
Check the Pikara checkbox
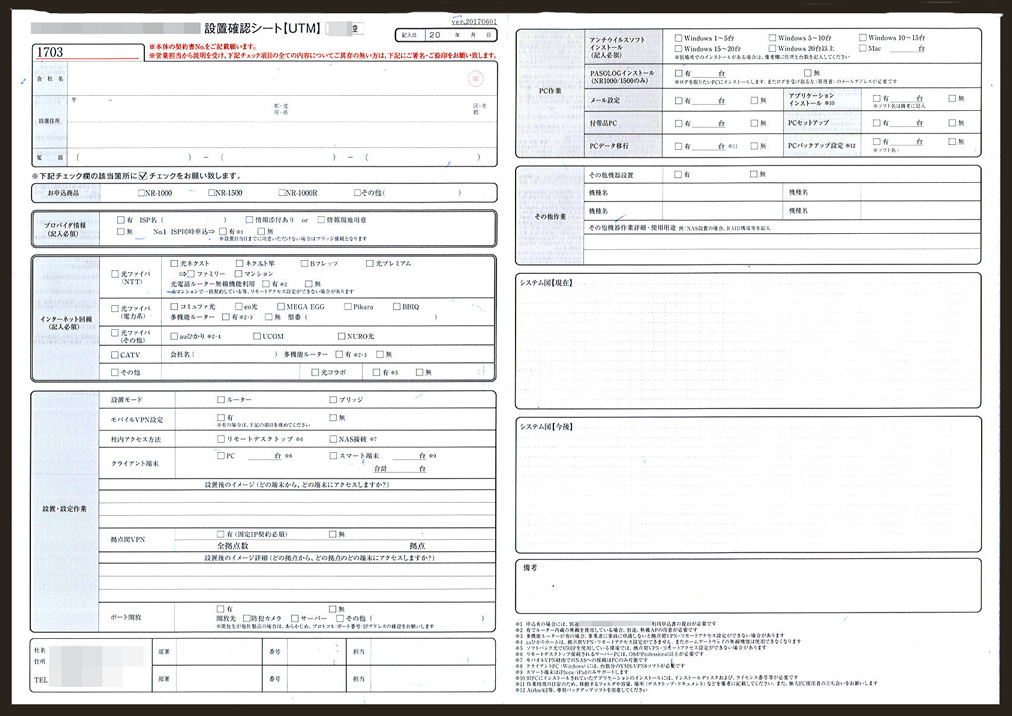coord(348,307)
